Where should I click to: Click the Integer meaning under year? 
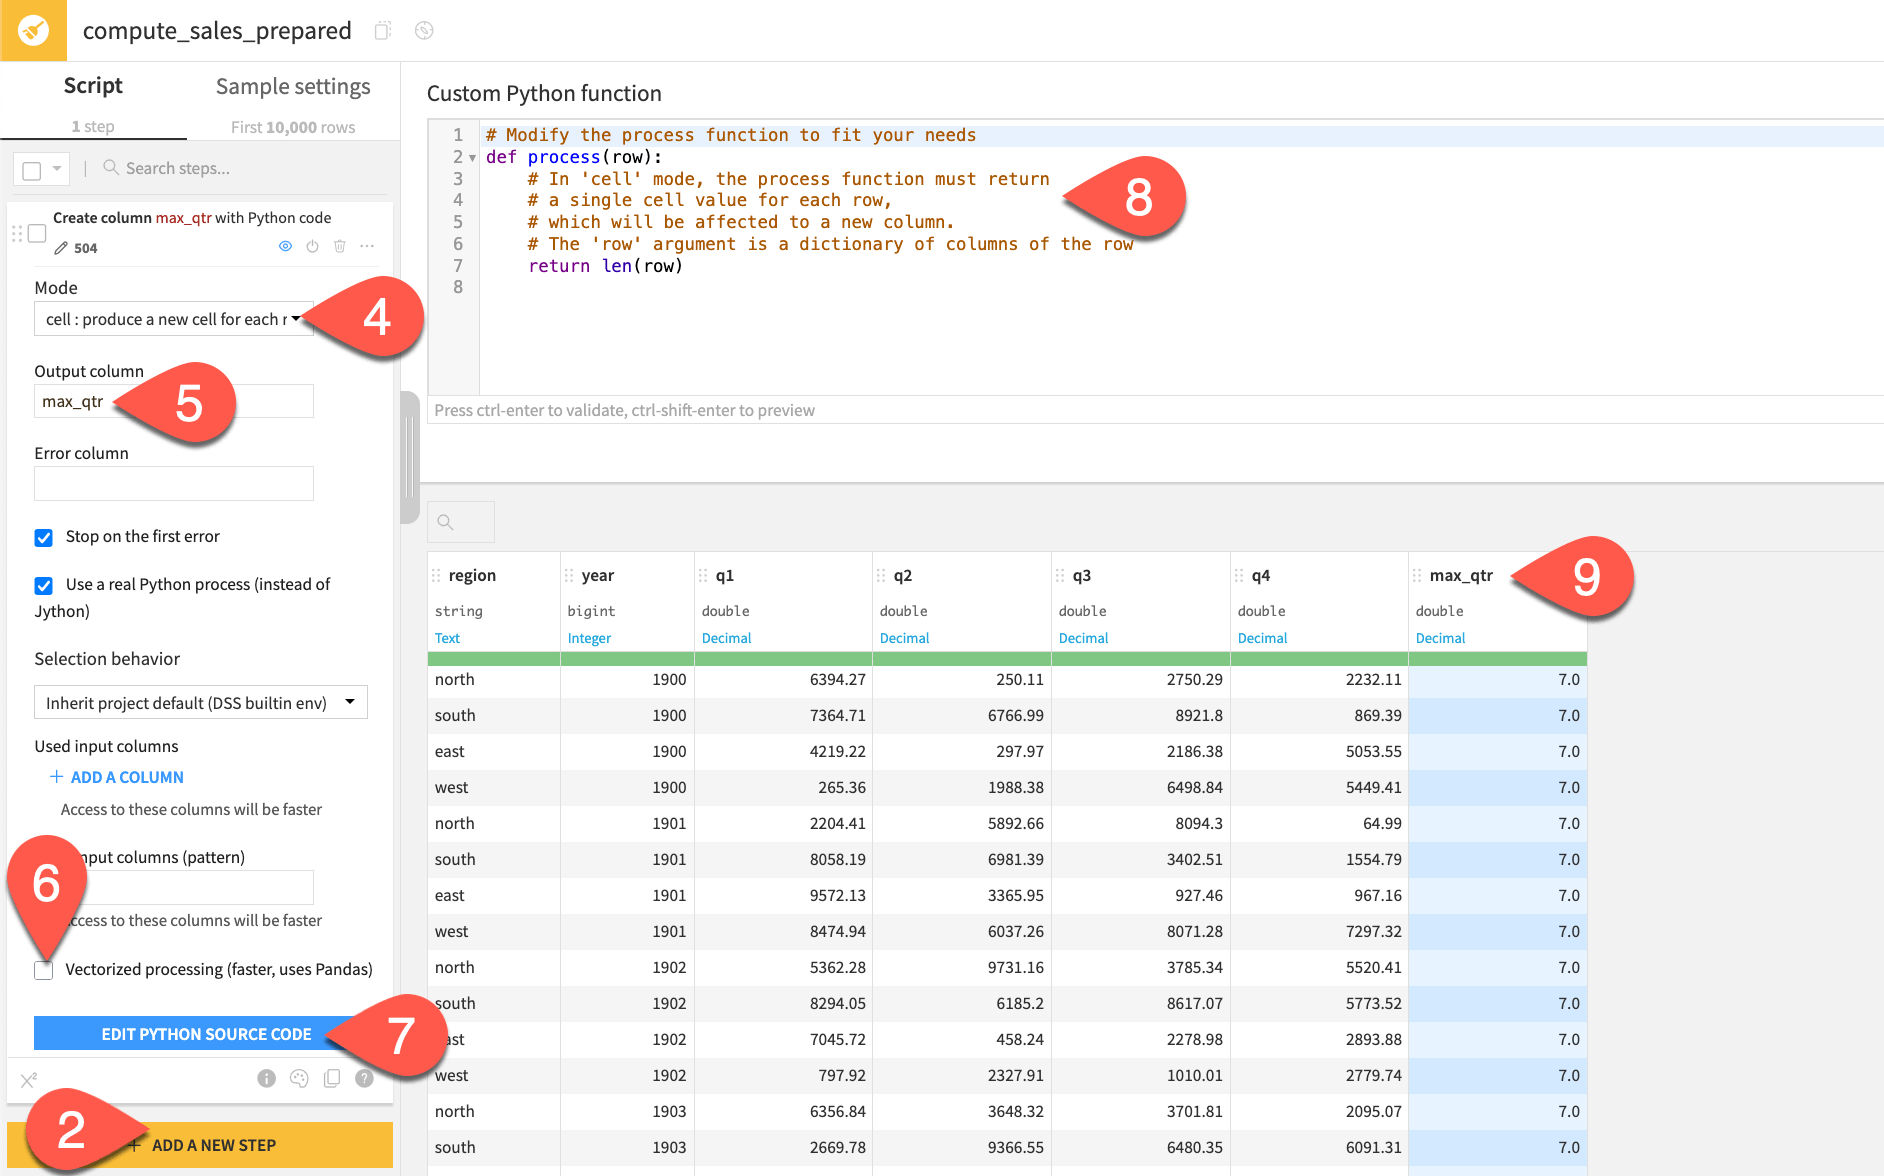click(589, 638)
